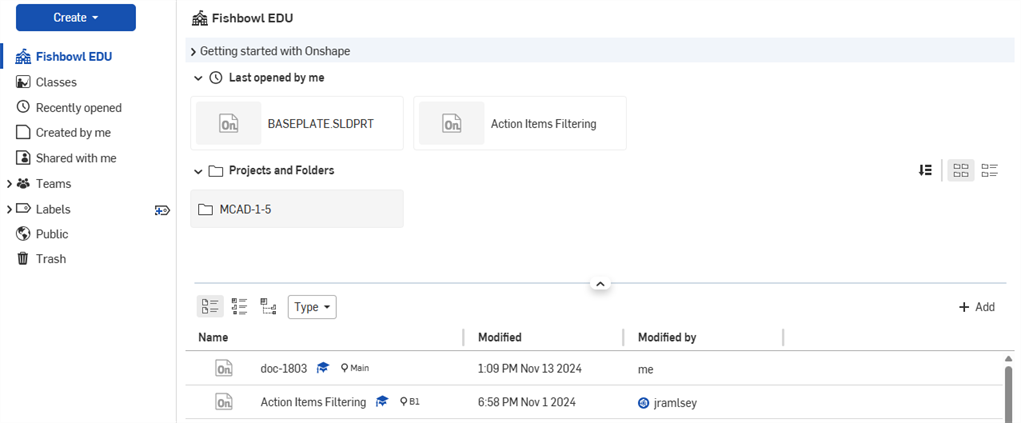Open the Create dropdown button
This screenshot has width=1021, height=423.
tap(76, 17)
